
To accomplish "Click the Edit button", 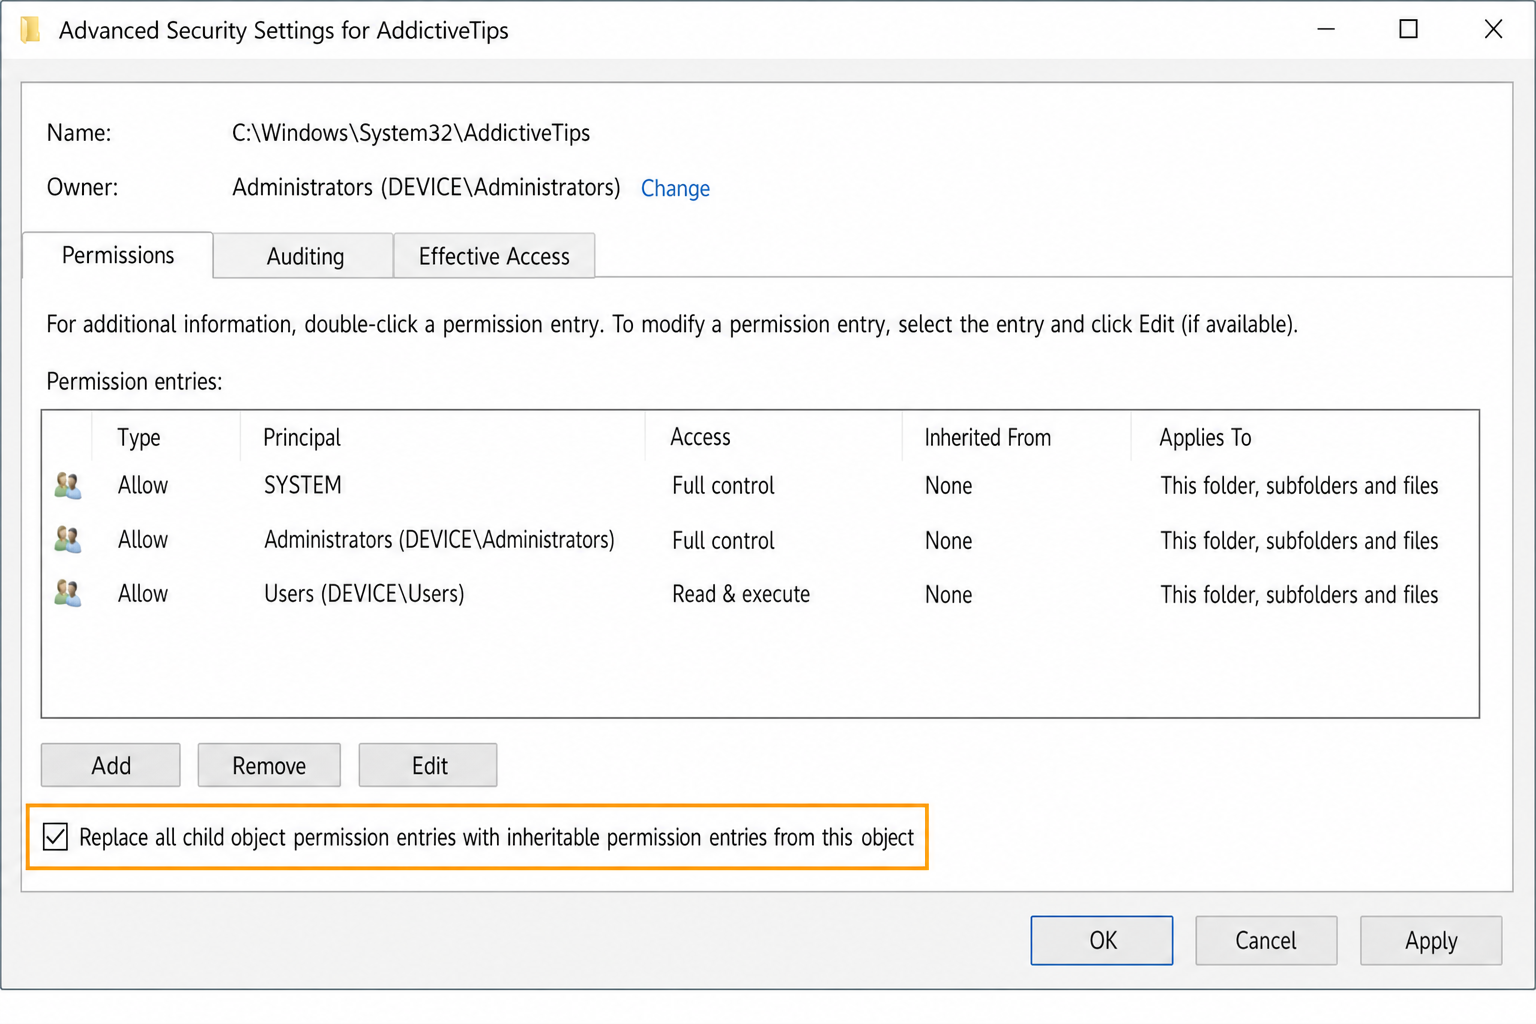I will point(429,765).
